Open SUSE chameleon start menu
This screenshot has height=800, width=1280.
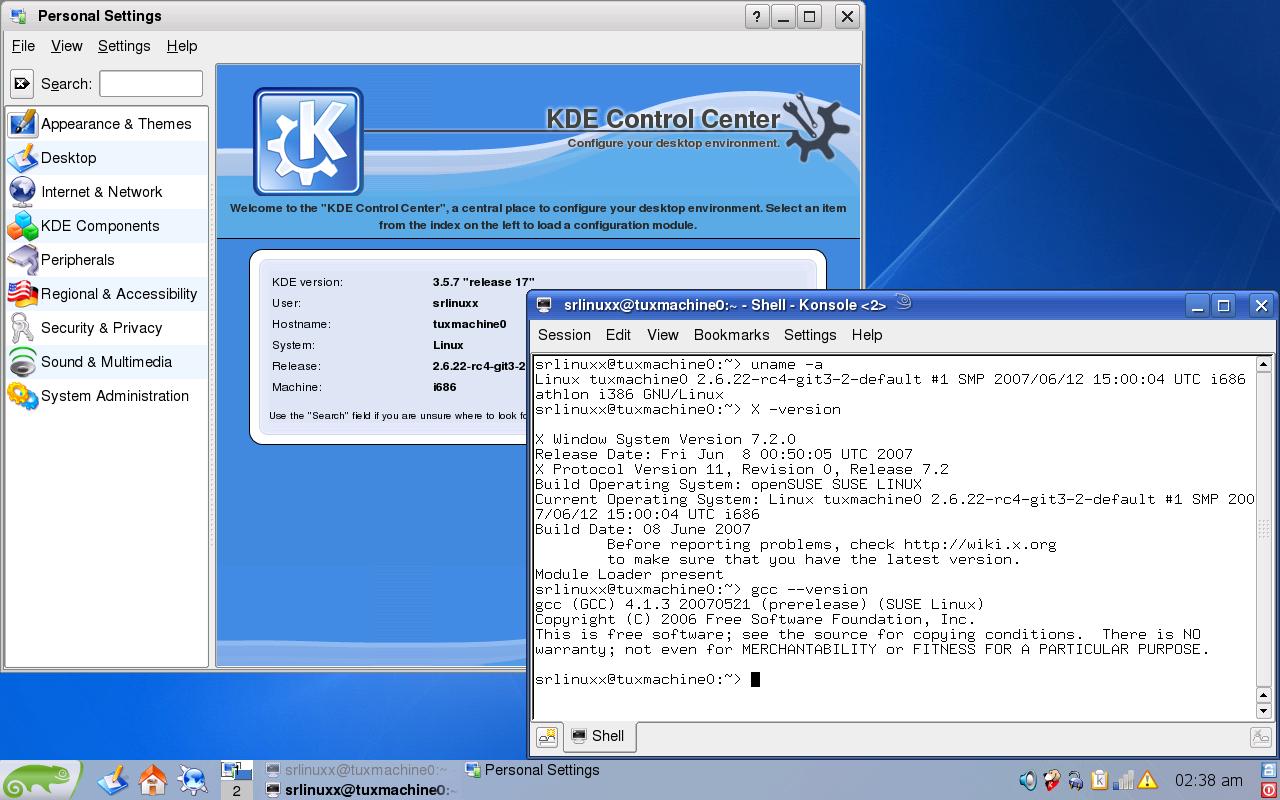point(40,780)
